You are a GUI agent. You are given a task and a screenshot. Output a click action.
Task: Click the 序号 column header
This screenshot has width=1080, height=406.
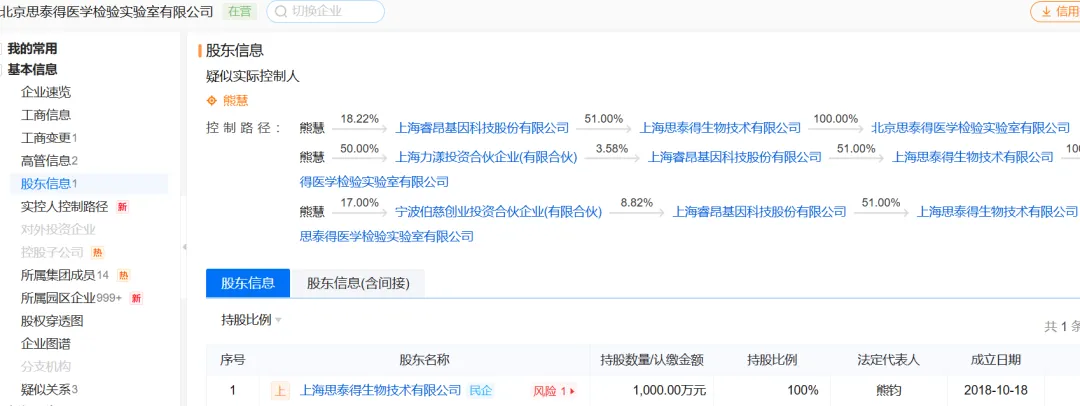click(233, 360)
